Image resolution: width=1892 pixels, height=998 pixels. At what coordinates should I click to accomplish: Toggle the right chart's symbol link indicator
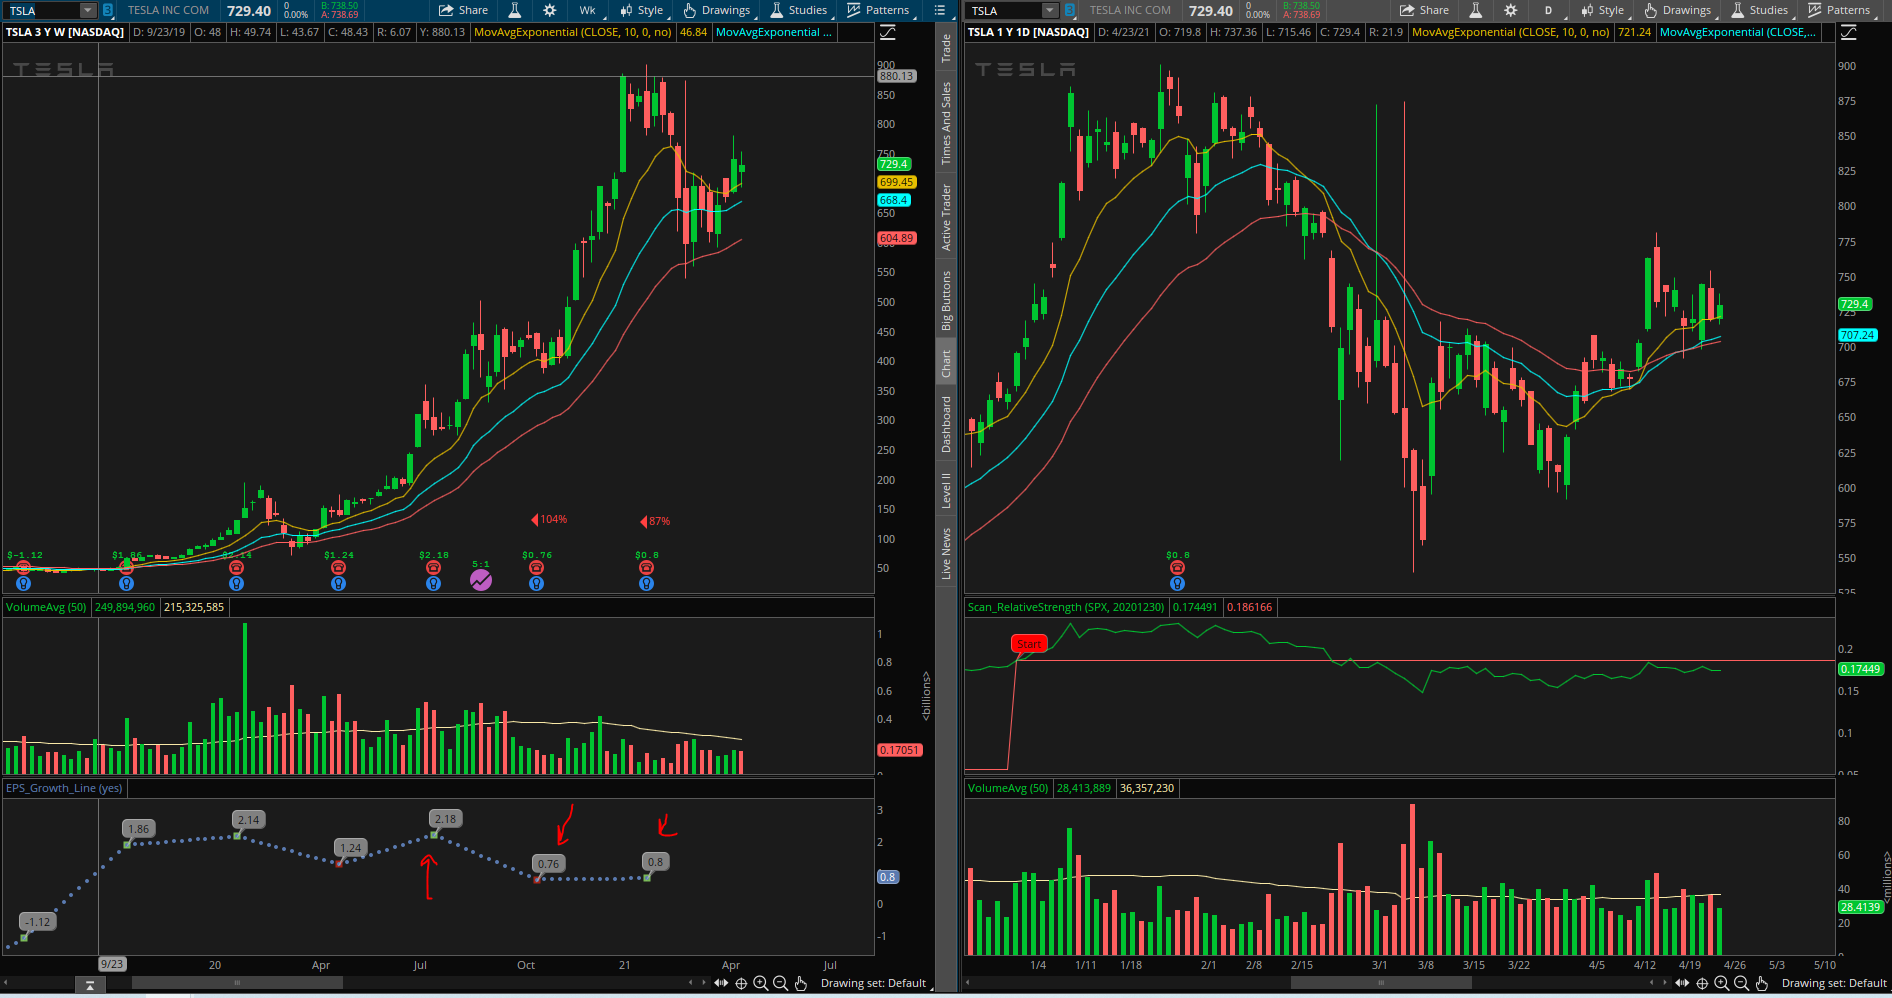click(1070, 10)
